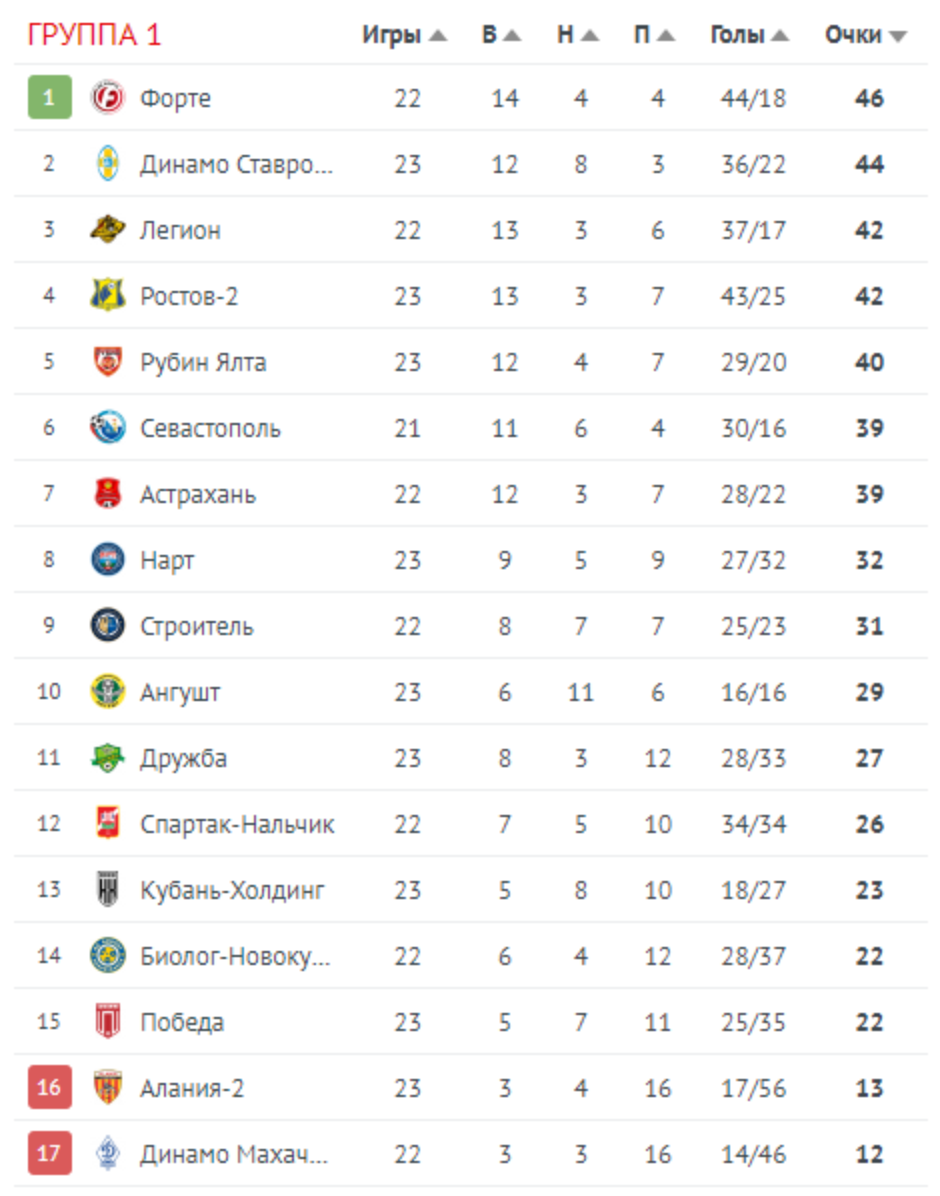This screenshot has width=940, height=1196.
Task: Click the Нарт team logo icon
Action: click(108, 560)
